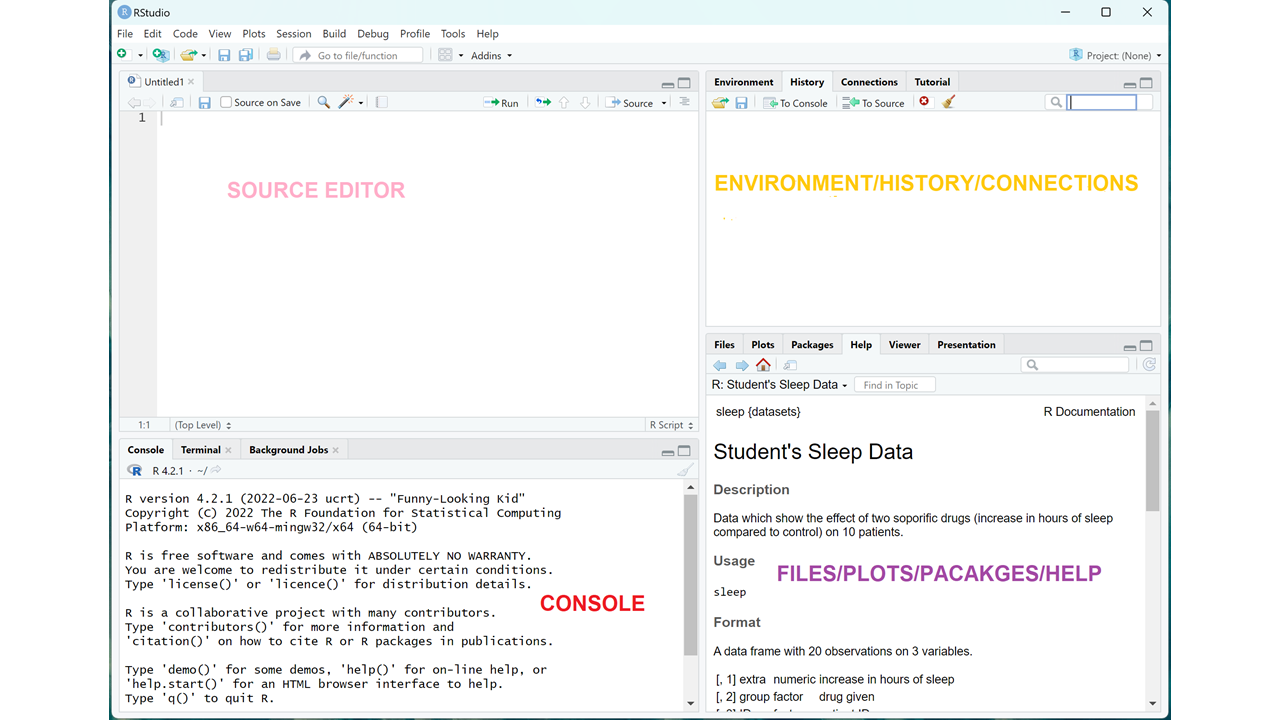Create a new file with the green plus icon
The height and width of the screenshot is (720, 1280).
click(x=122, y=55)
